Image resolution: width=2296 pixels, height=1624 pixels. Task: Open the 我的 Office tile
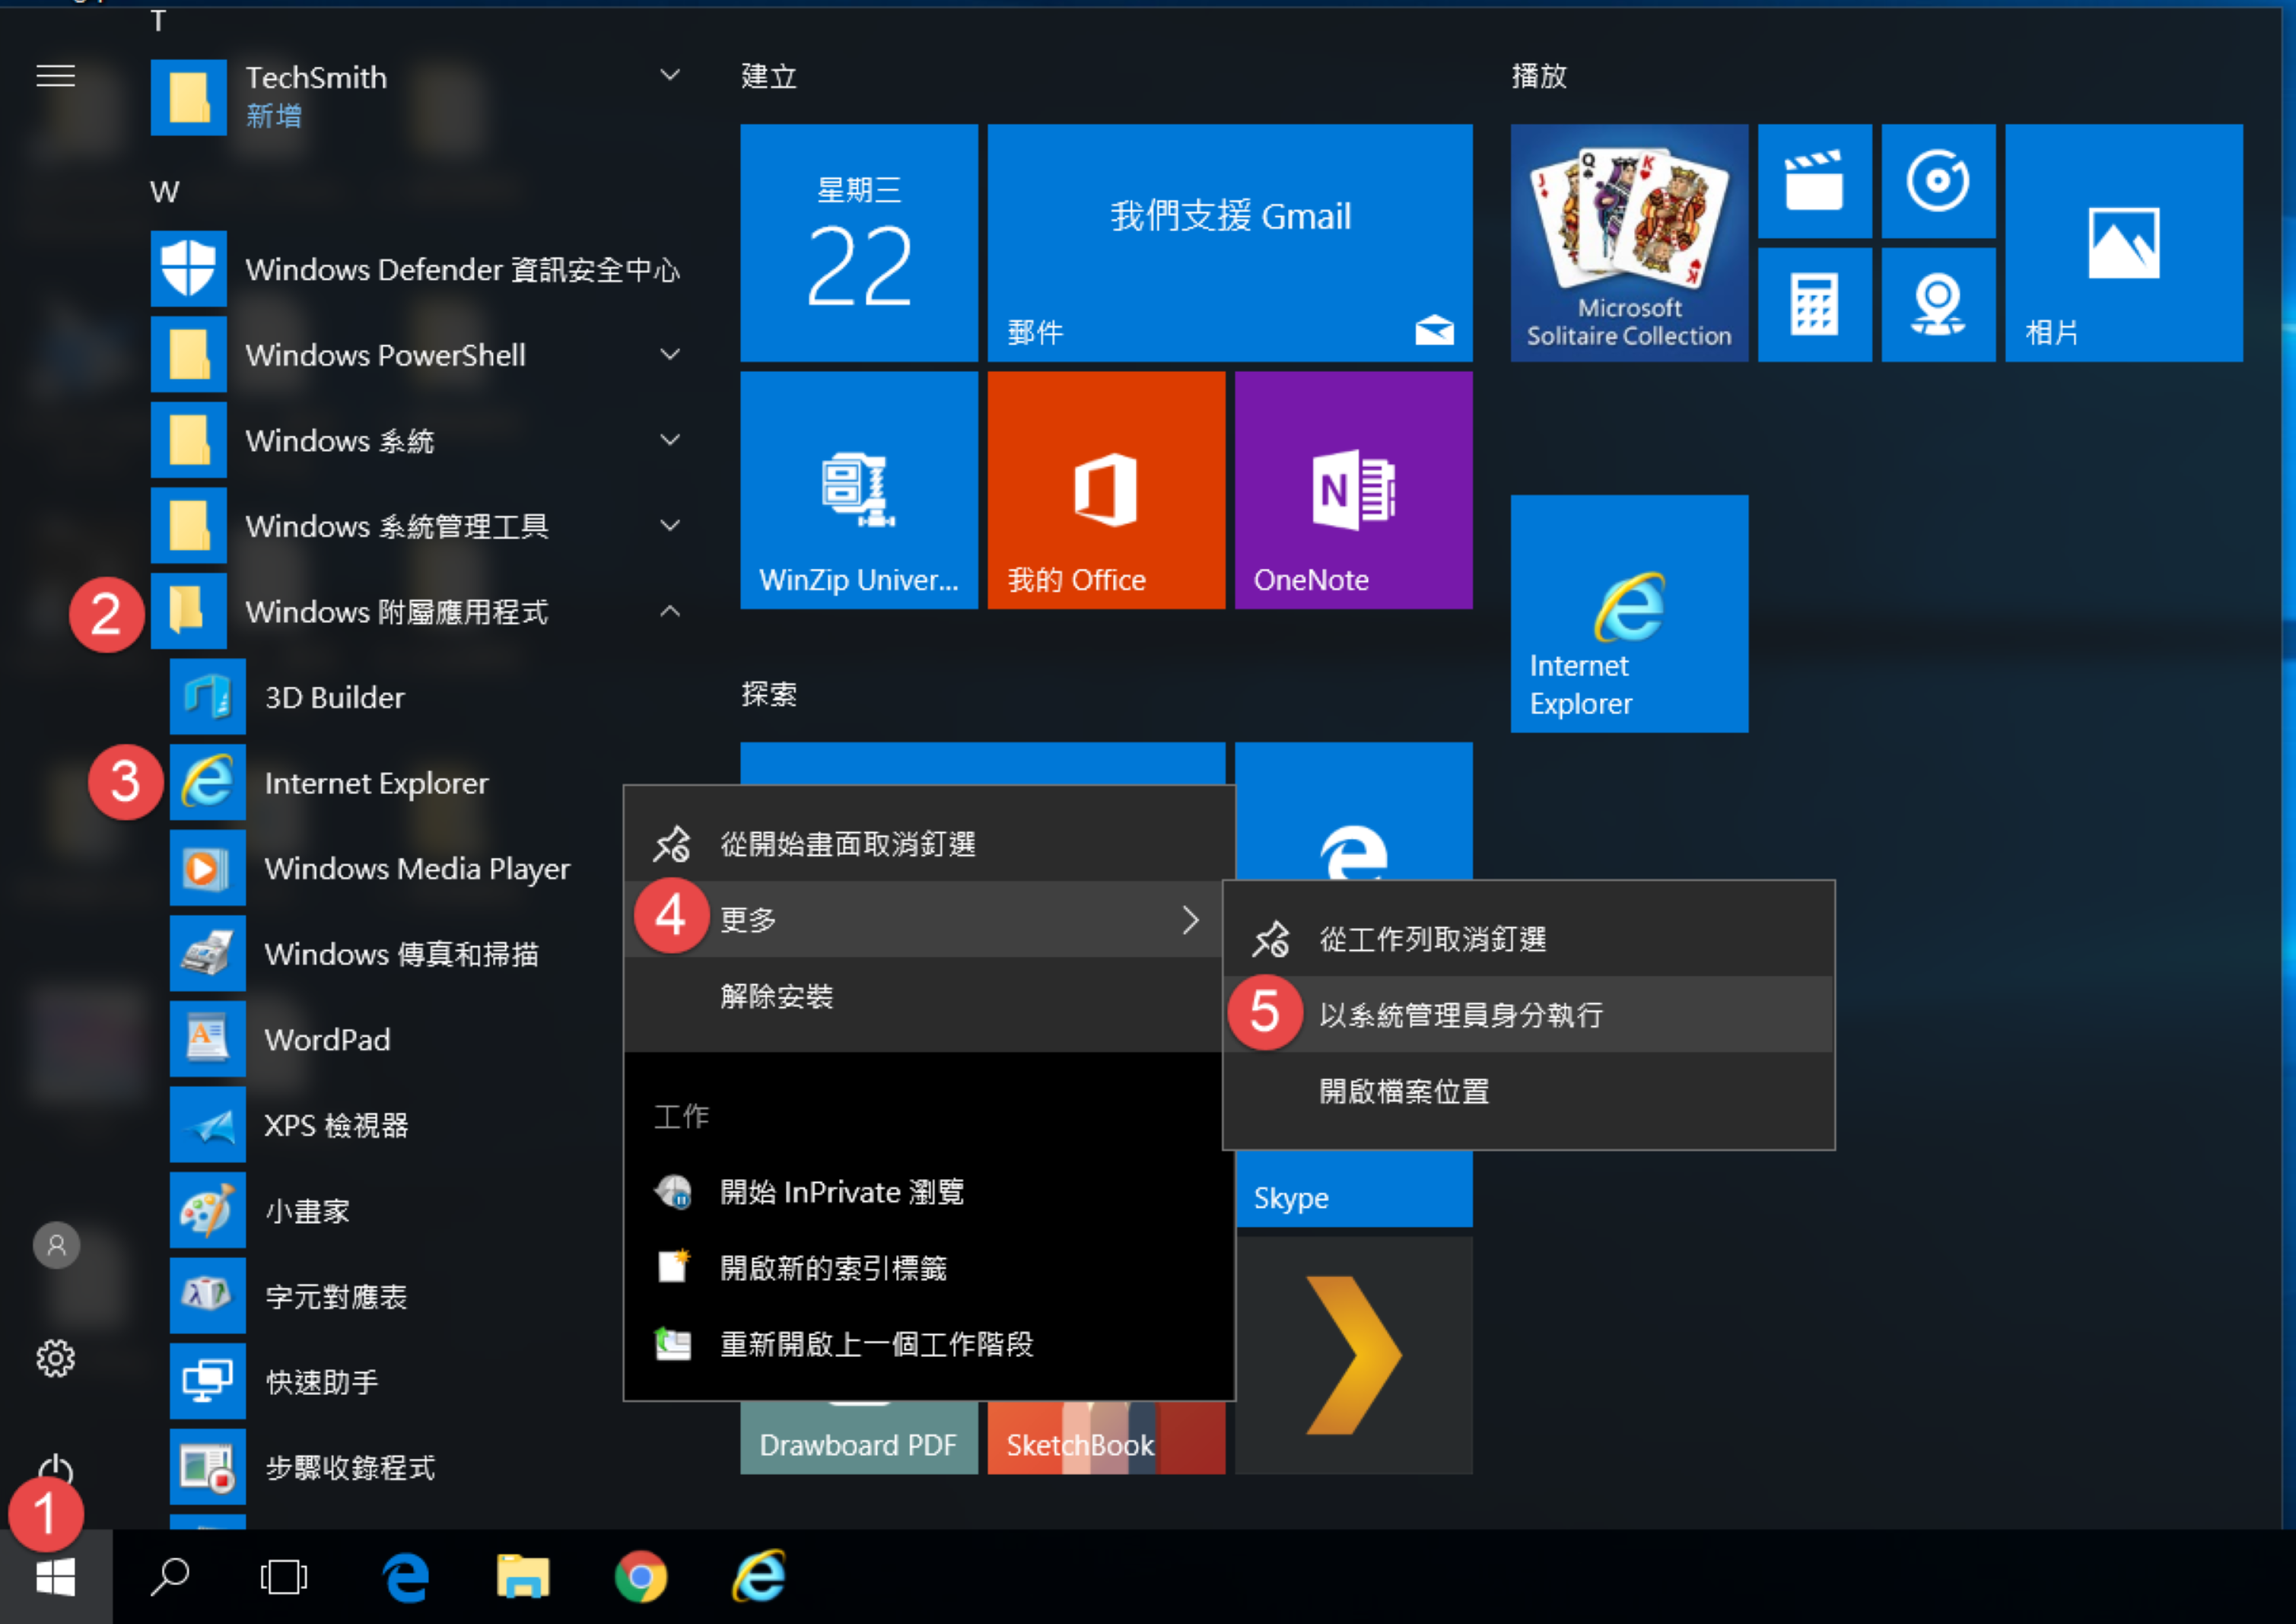pyautogui.click(x=1106, y=490)
